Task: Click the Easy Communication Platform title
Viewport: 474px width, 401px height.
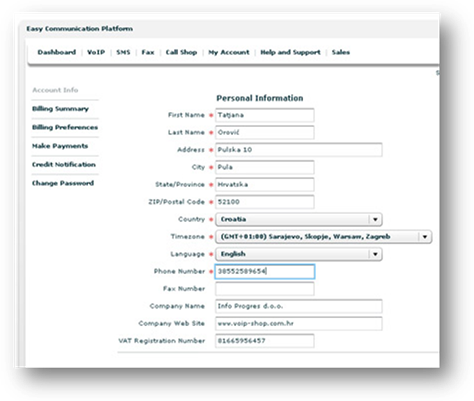Action: point(80,29)
